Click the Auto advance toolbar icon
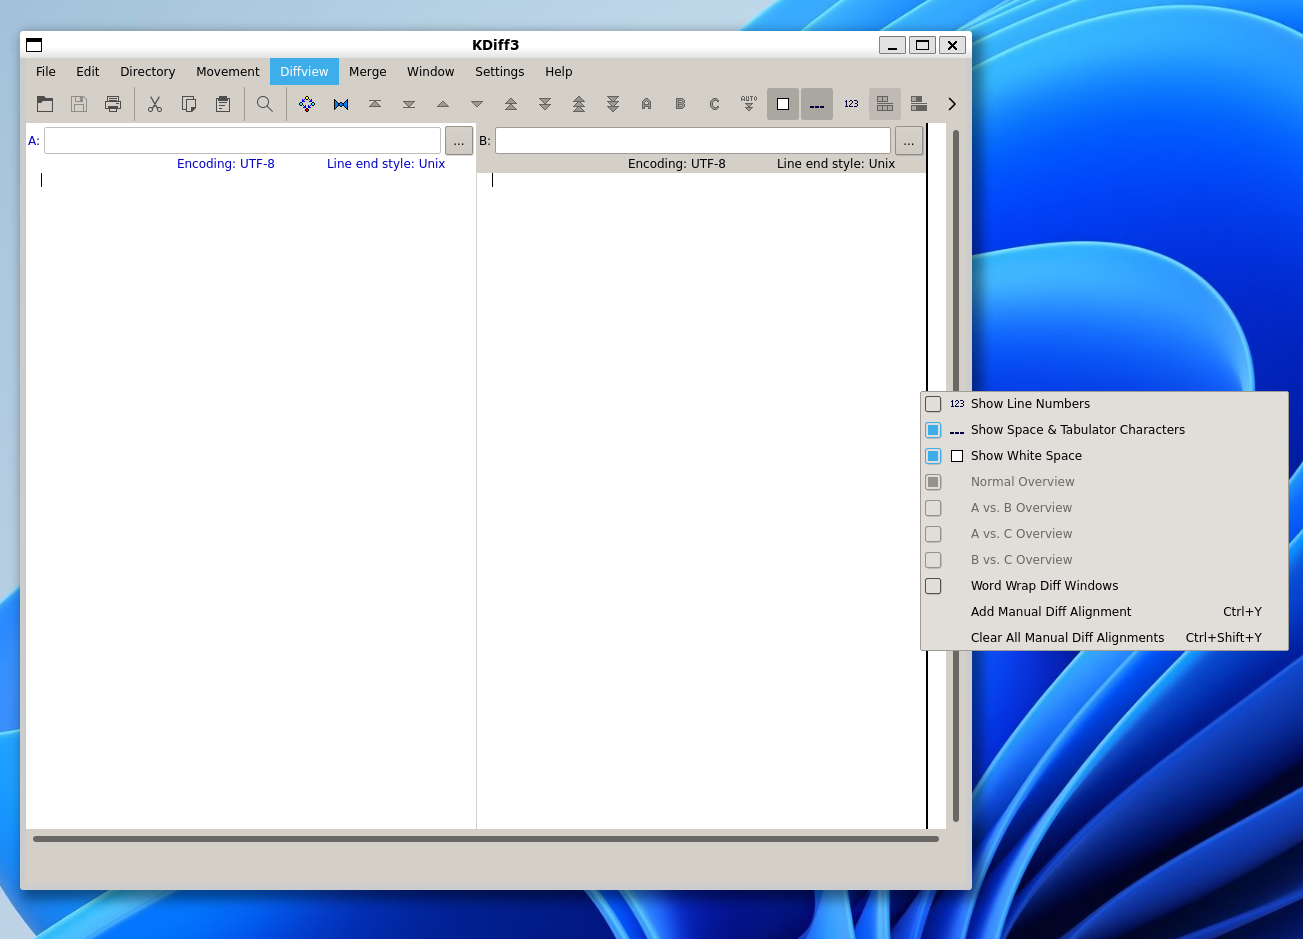Image resolution: width=1303 pixels, height=939 pixels. coord(748,103)
